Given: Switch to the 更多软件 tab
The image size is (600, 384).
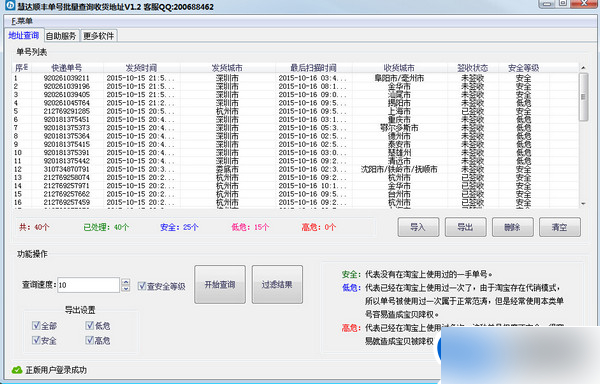Looking at the screenshot, I should click(99, 36).
